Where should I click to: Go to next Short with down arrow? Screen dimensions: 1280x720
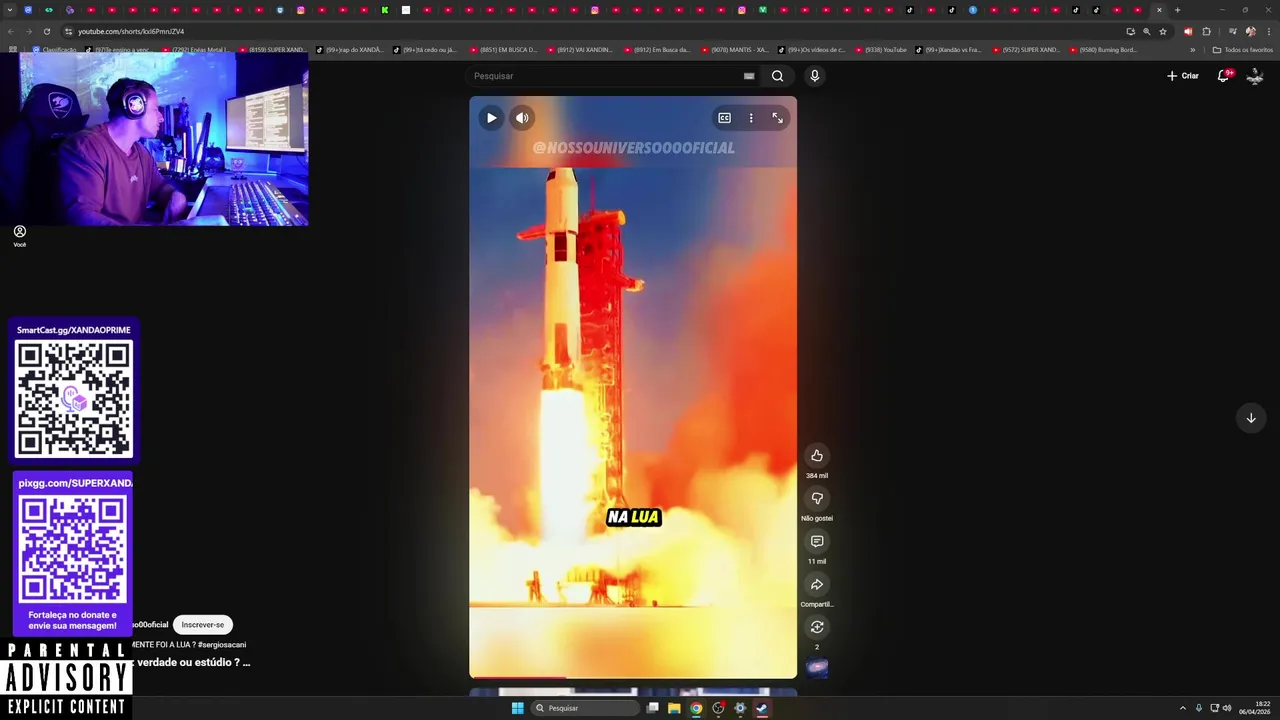click(1250, 418)
